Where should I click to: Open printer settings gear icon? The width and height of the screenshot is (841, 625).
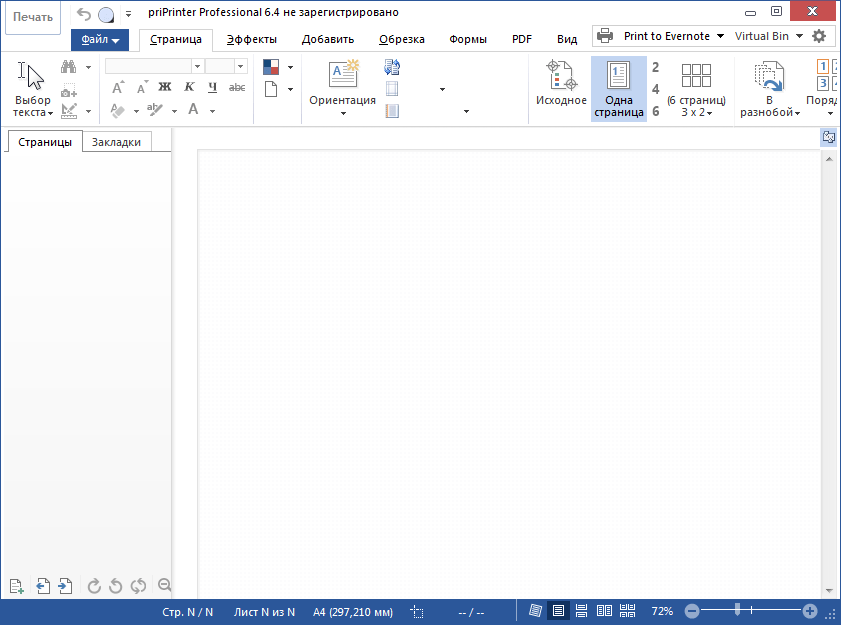(x=820, y=36)
